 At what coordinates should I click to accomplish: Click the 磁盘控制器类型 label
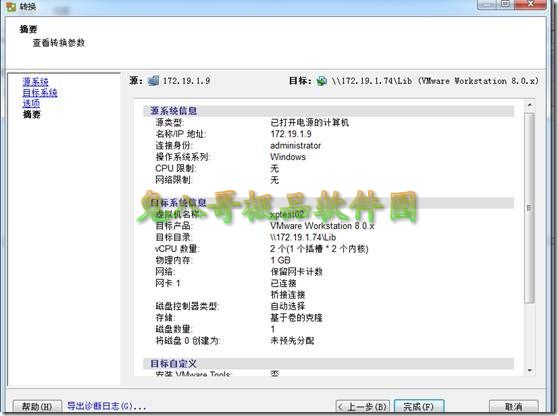click(187, 306)
